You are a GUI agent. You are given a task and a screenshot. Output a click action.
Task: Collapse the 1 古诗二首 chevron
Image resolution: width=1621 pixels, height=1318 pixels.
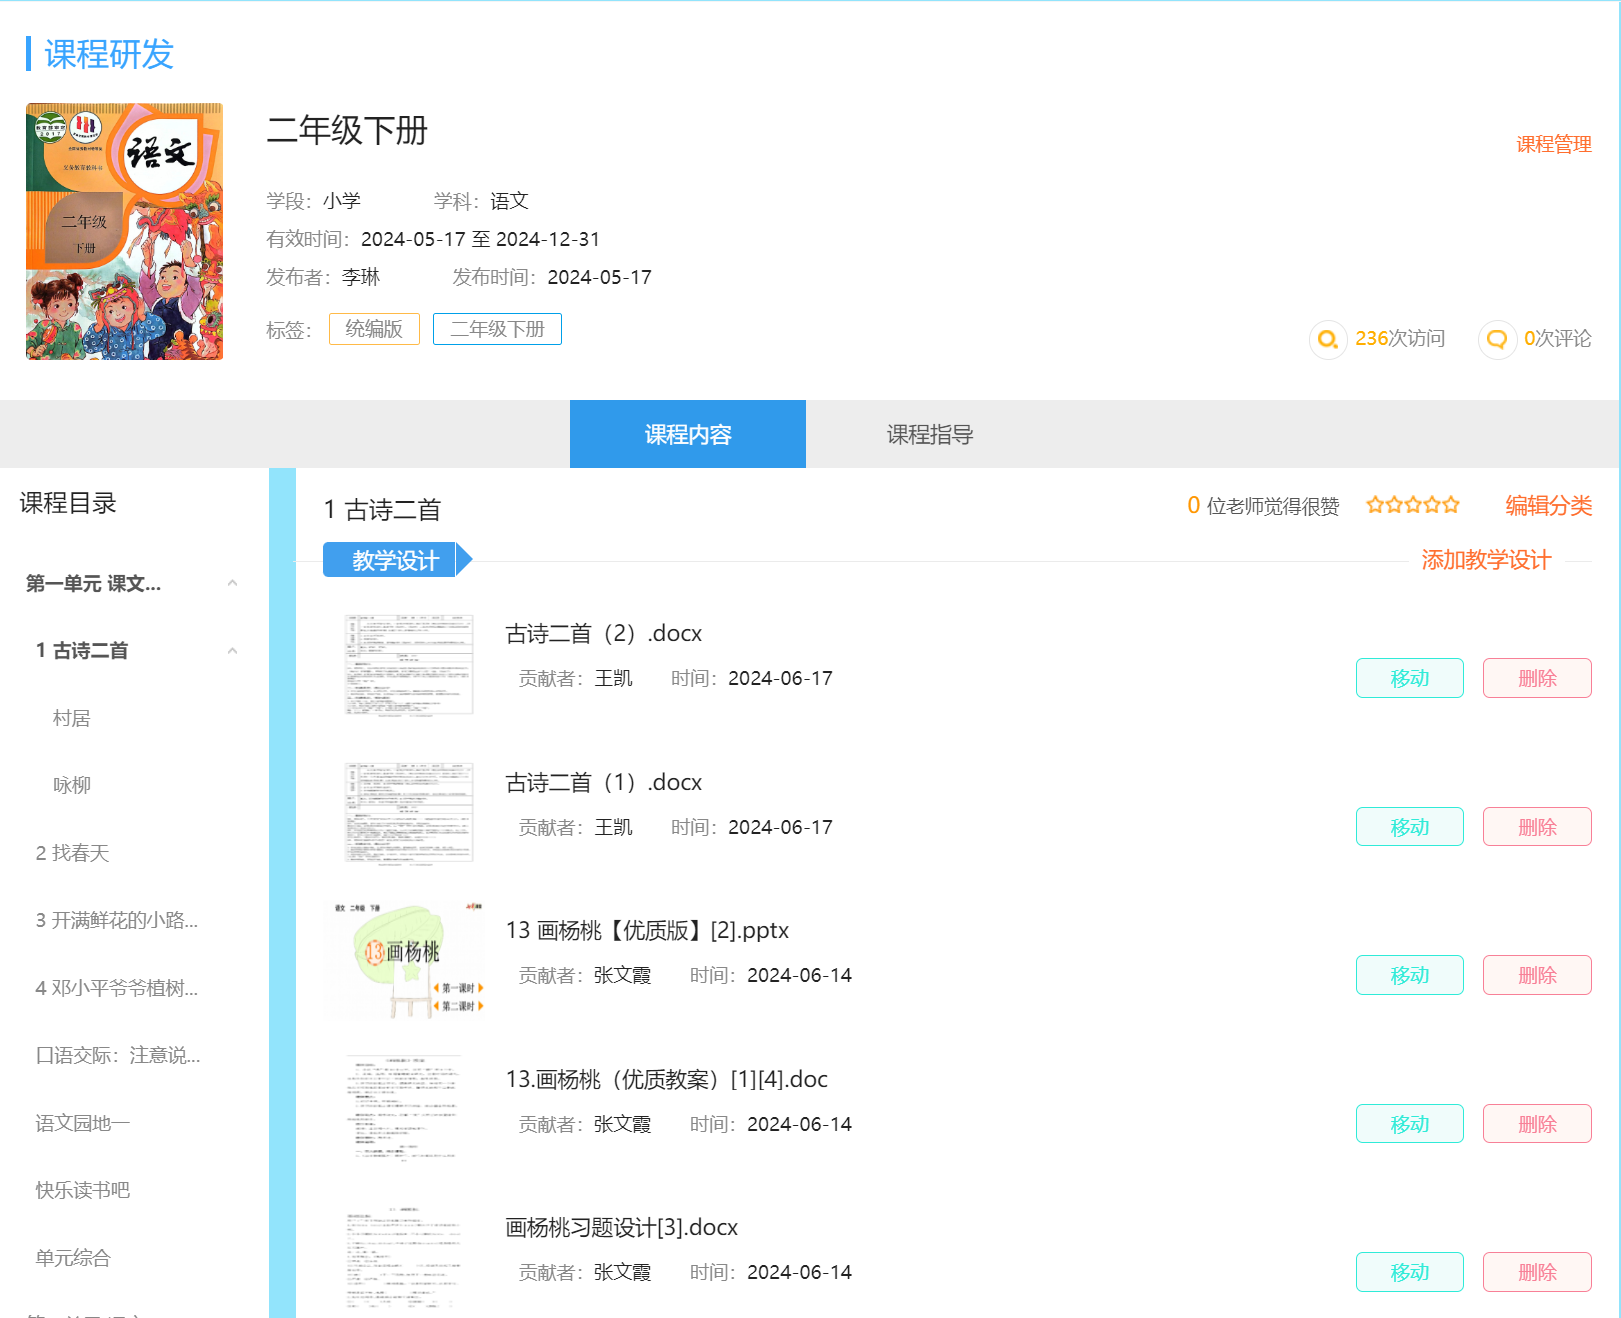click(x=232, y=651)
